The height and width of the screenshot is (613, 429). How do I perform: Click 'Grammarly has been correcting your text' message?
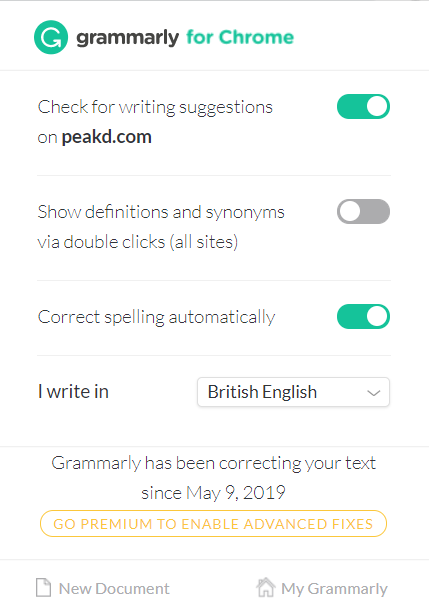(214, 463)
